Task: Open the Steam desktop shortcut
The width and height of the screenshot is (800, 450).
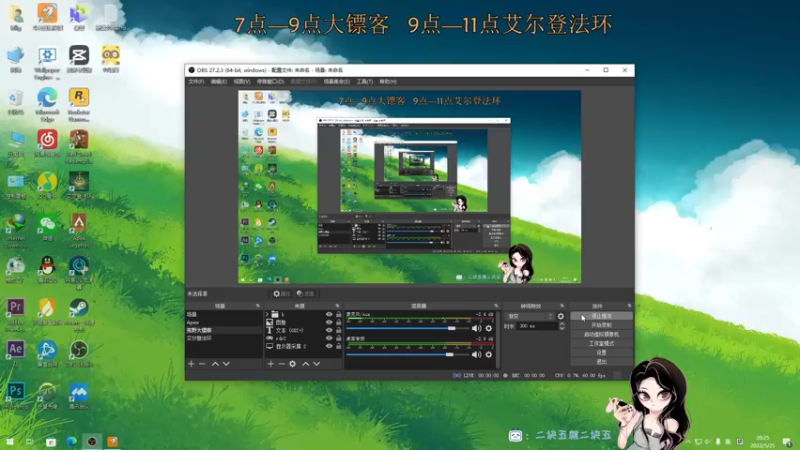Action: pyautogui.click(x=79, y=312)
